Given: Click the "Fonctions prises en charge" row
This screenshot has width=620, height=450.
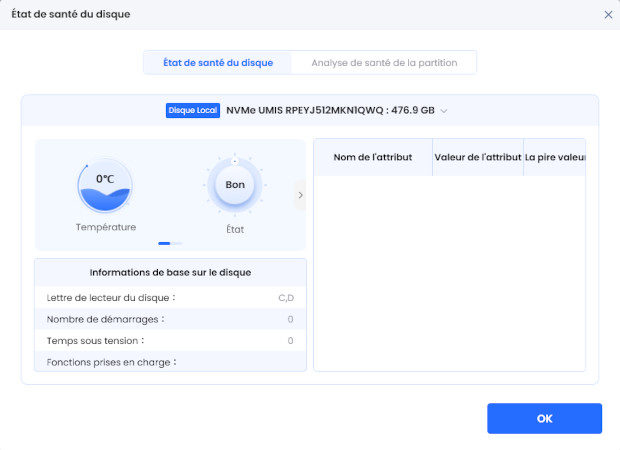Looking at the screenshot, I should click(170, 362).
